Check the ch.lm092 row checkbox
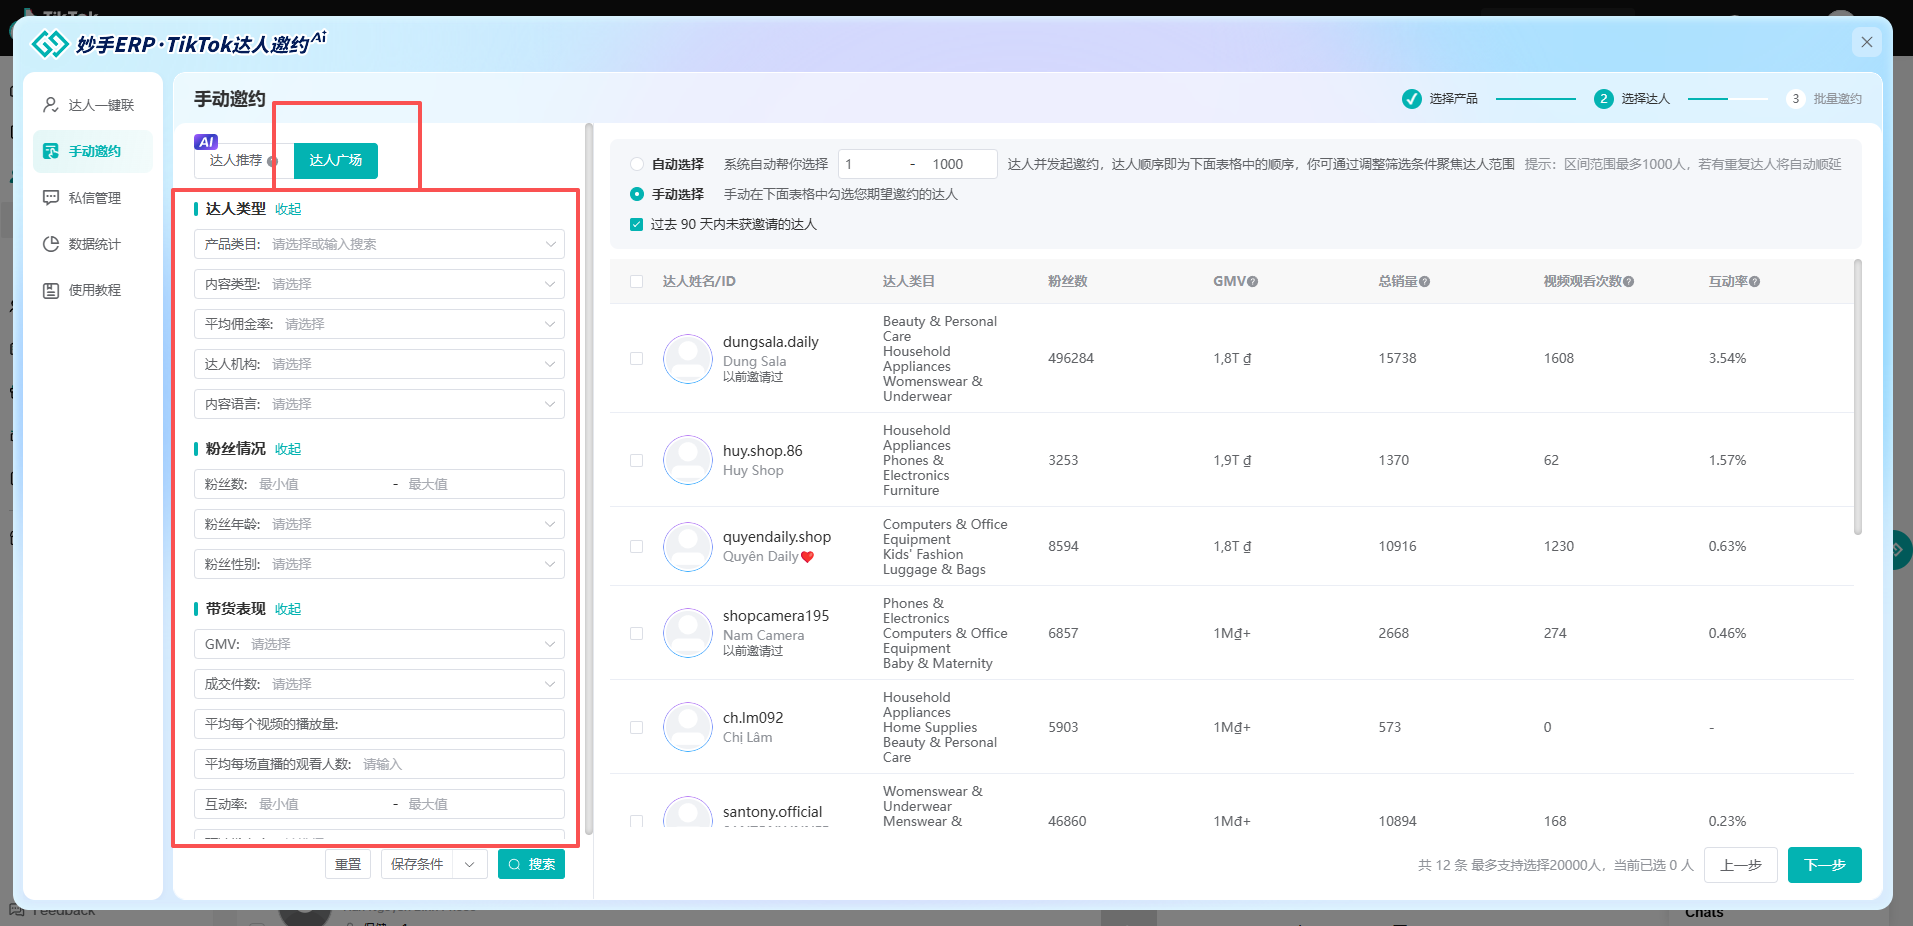 [x=636, y=727]
